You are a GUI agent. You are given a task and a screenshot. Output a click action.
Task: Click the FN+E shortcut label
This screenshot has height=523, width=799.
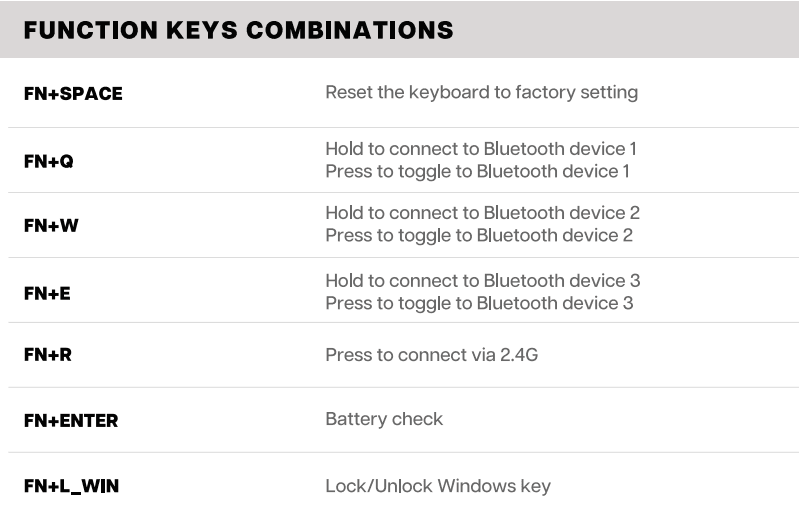click(47, 294)
